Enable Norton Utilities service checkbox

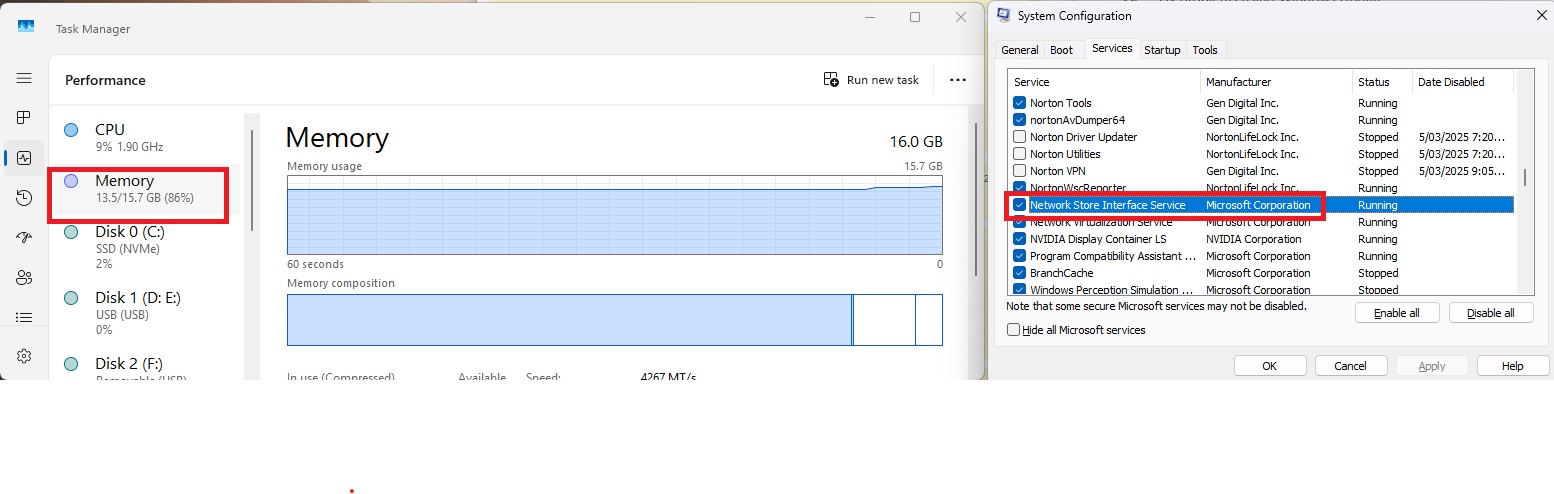pyautogui.click(x=1020, y=154)
